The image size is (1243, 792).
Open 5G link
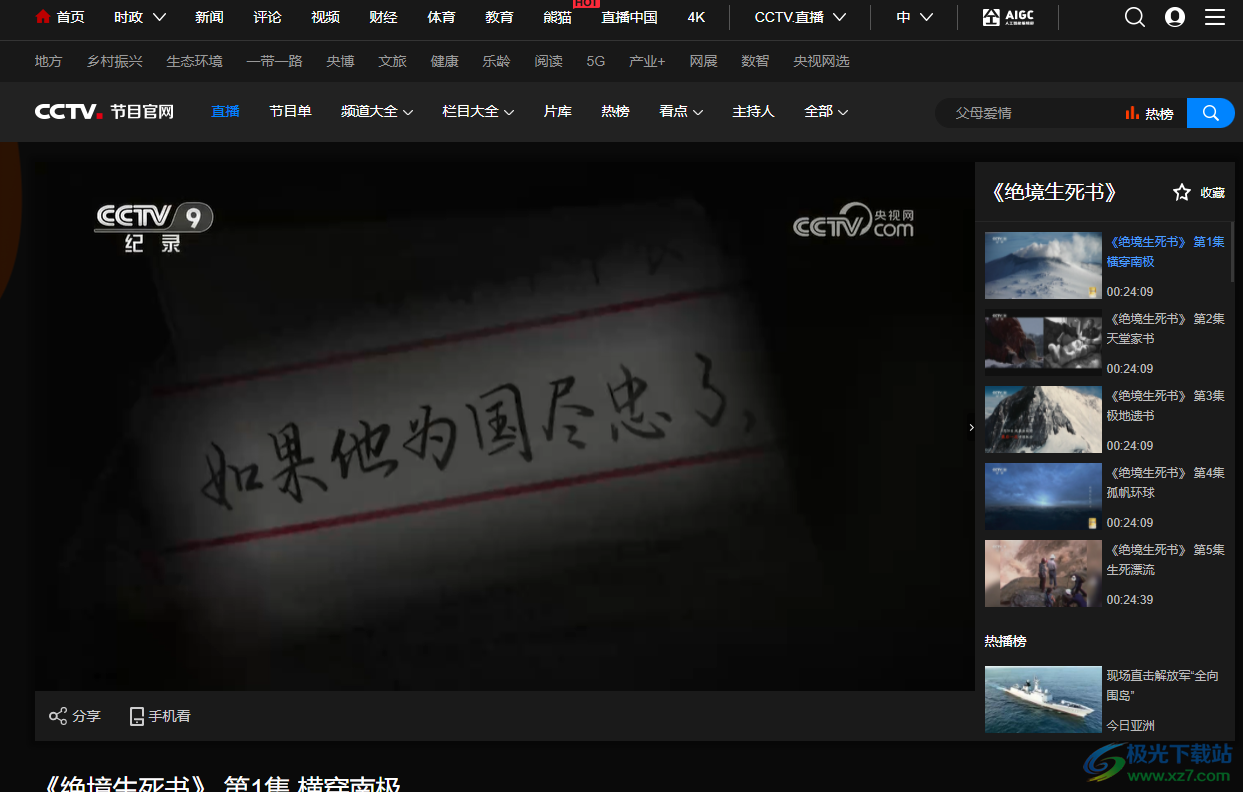click(596, 61)
